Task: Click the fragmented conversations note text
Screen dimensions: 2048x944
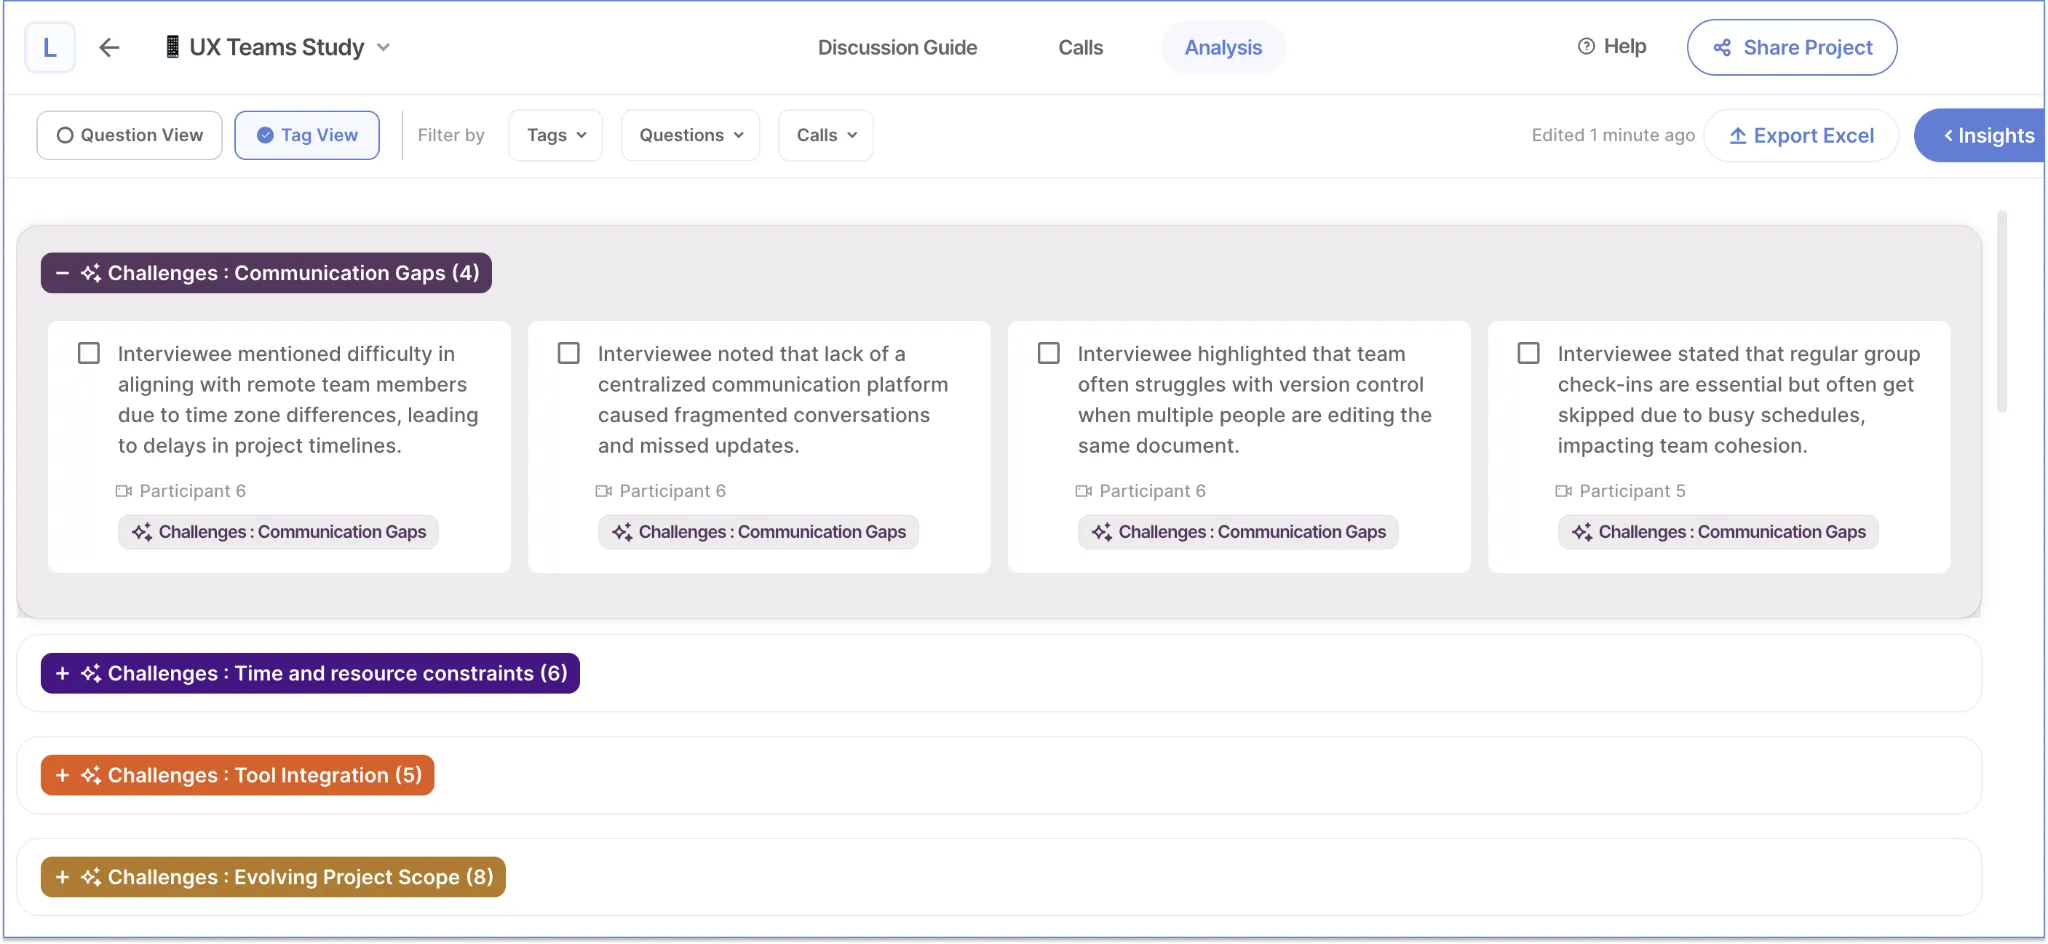Action: 773,399
